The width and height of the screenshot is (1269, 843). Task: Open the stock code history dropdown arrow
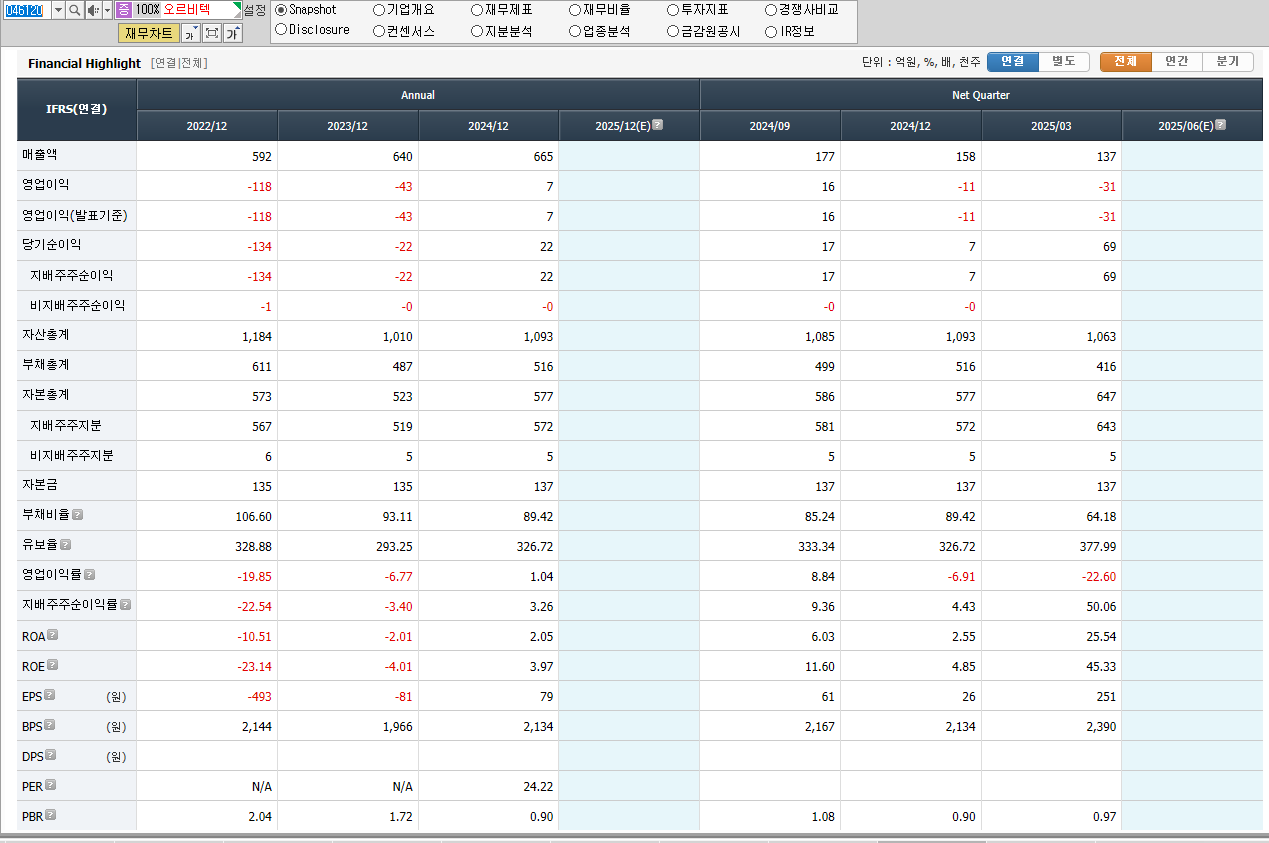[x=57, y=9]
